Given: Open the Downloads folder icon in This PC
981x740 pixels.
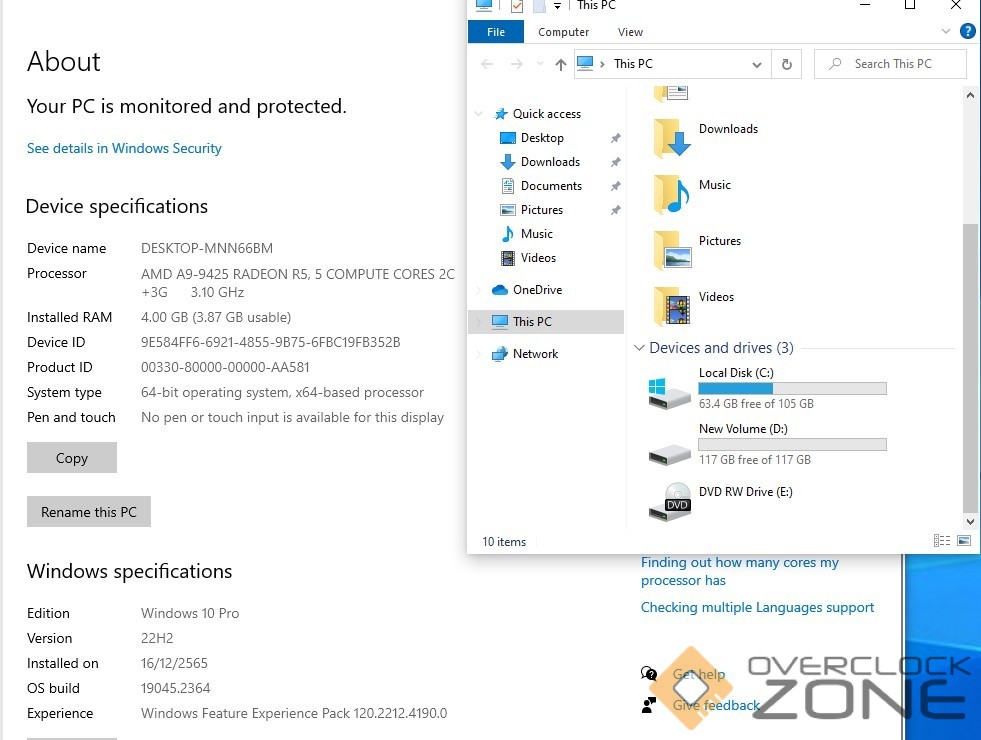Looking at the screenshot, I should pos(671,138).
